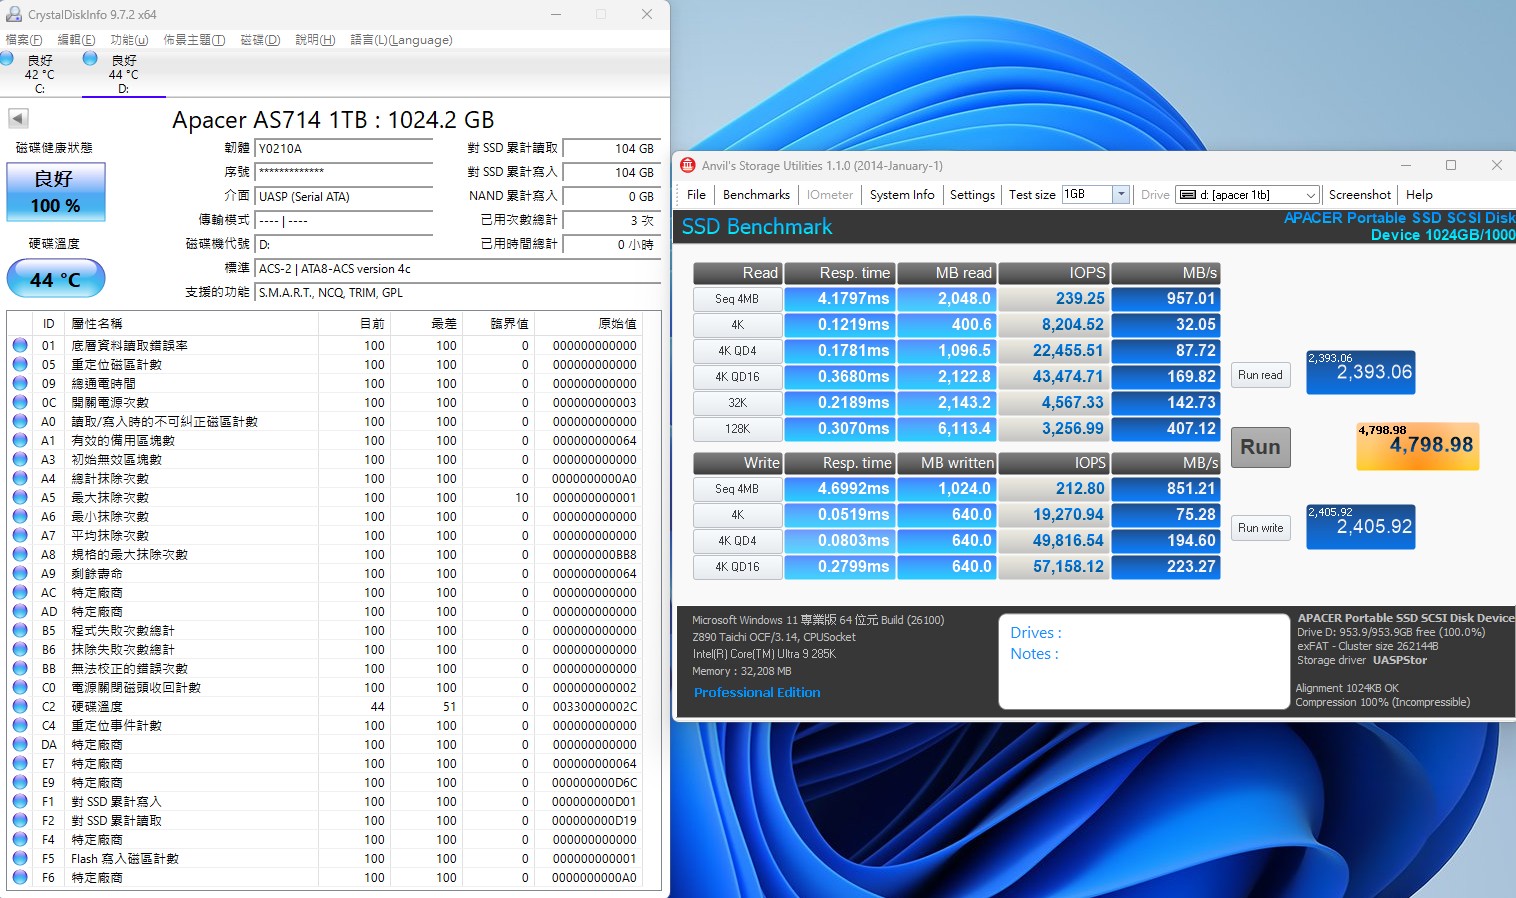Click the firmware field showing Y0210A
Image resolution: width=1516 pixels, height=898 pixels.
pyautogui.click(x=344, y=148)
